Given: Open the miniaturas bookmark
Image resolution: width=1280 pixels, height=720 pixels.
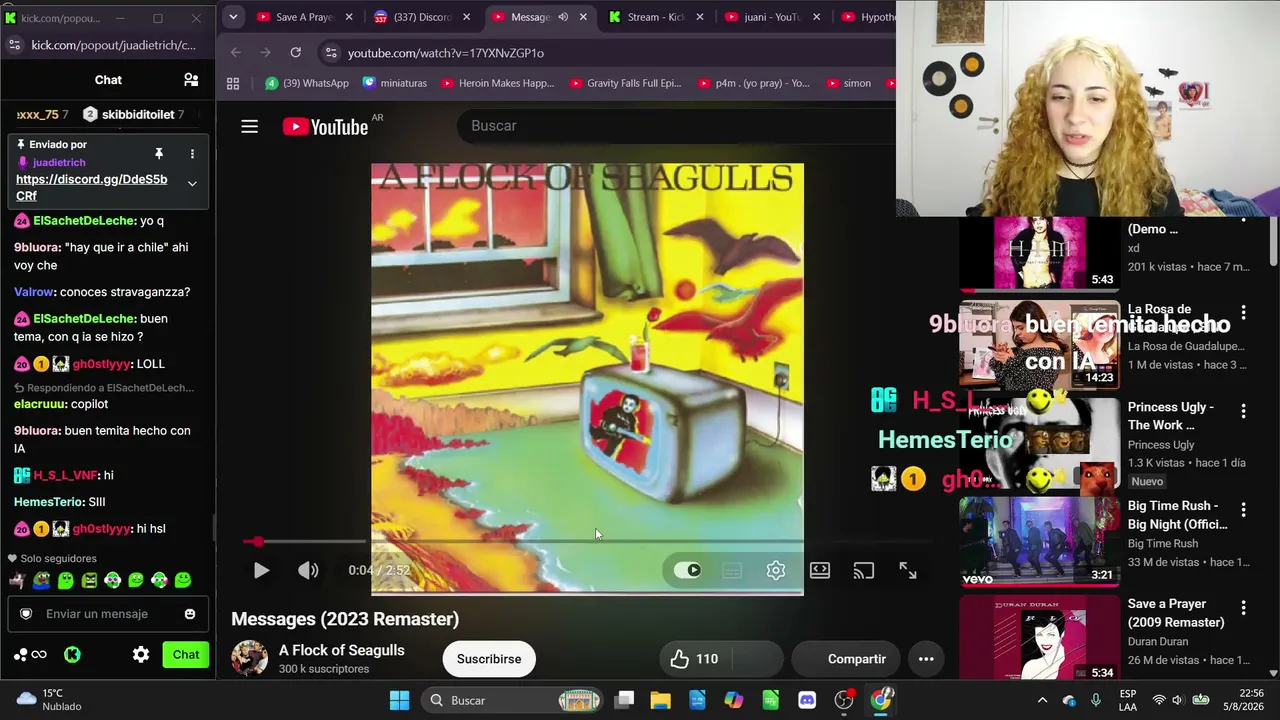Looking at the screenshot, I should point(394,83).
